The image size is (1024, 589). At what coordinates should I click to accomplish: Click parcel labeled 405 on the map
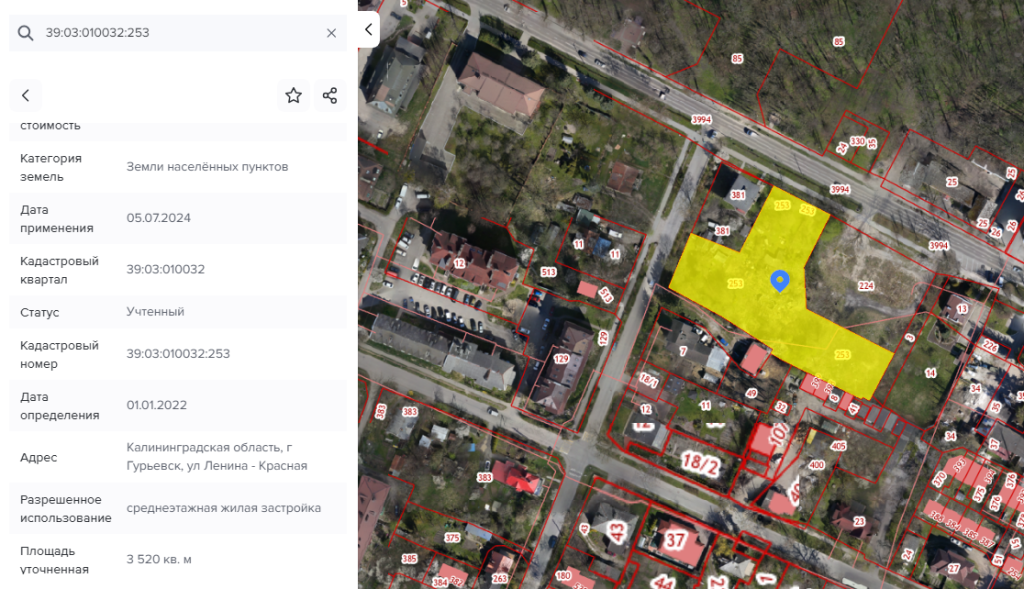tap(838, 445)
